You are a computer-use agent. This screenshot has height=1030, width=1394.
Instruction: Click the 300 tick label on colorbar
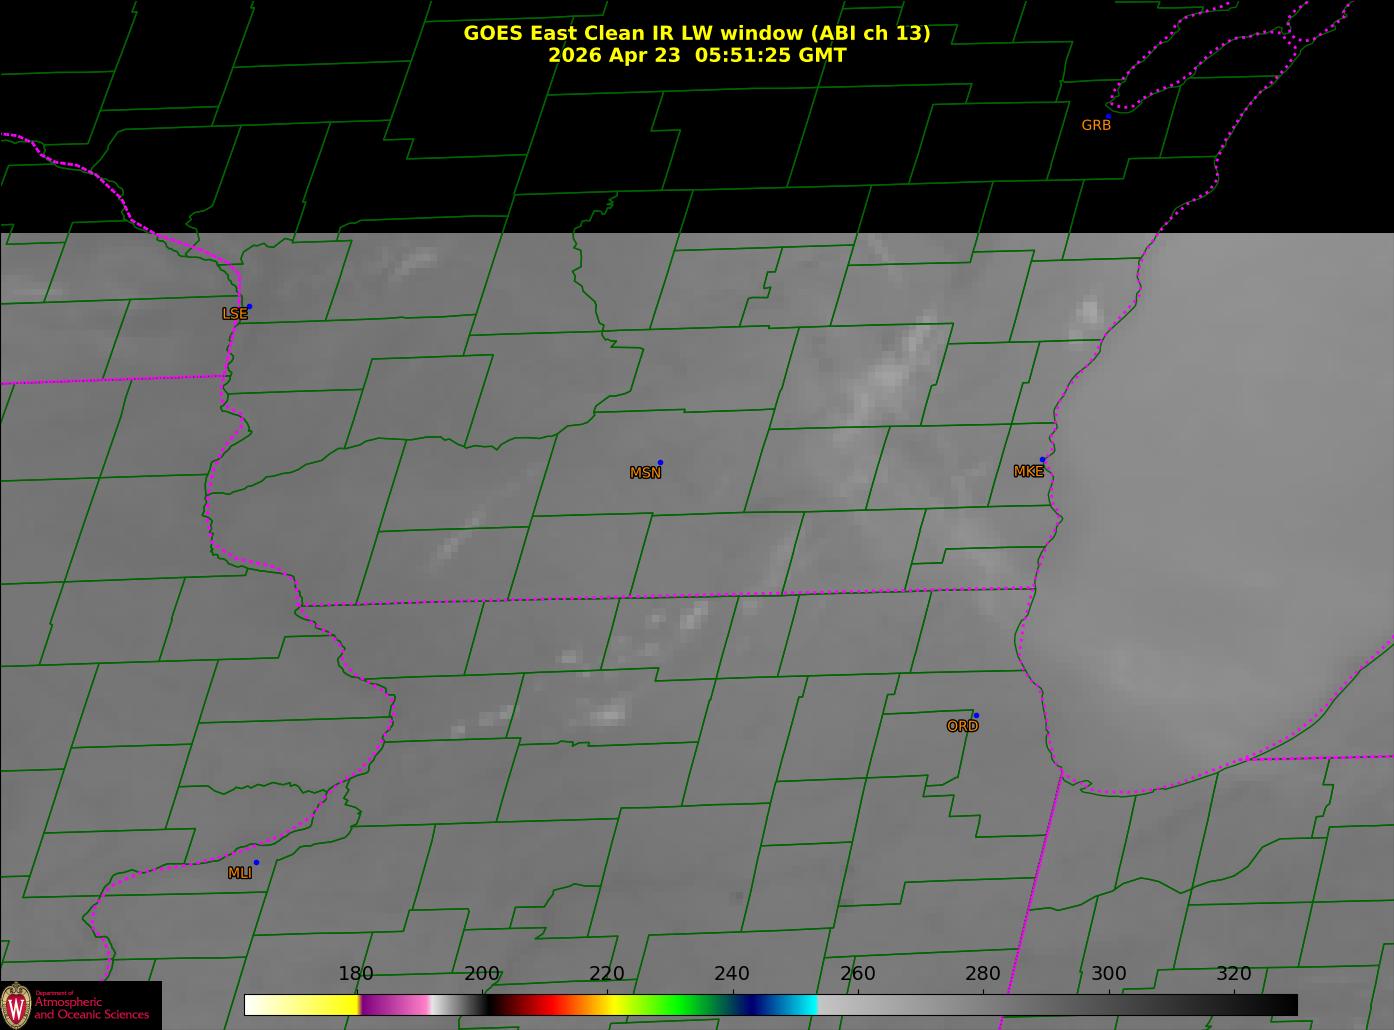click(1108, 974)
